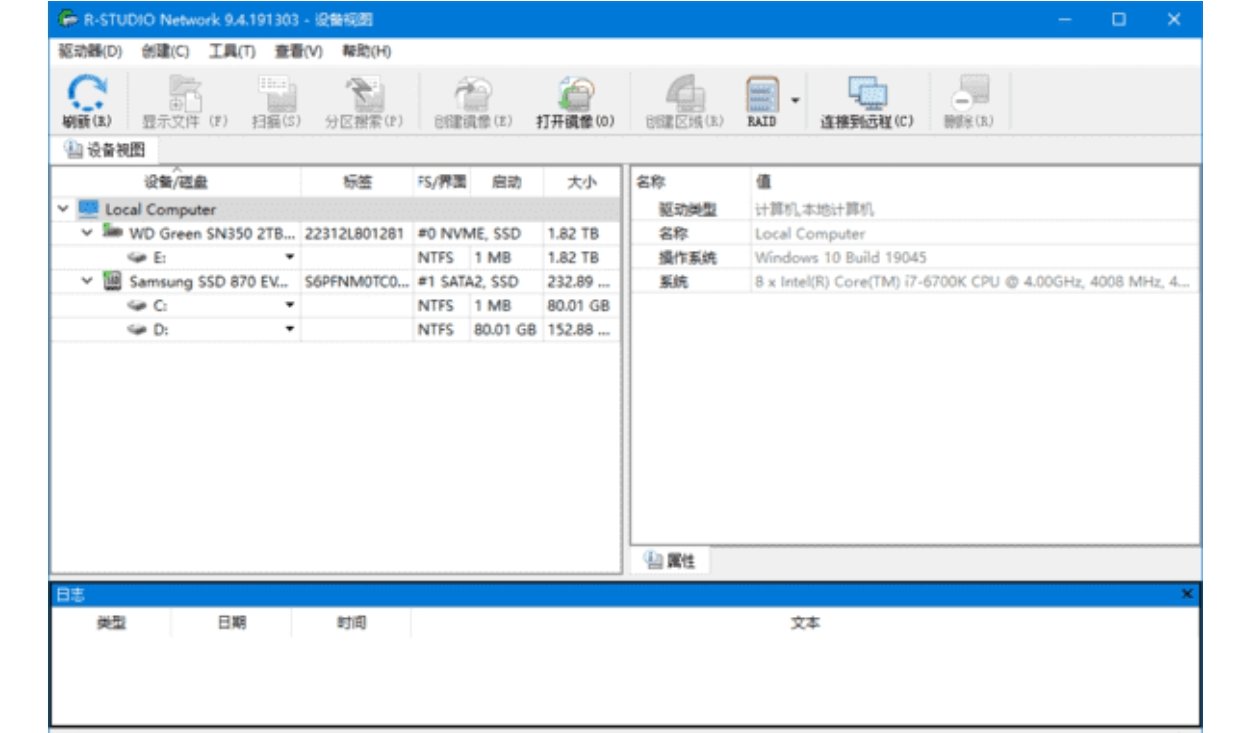Collapse the WD Green SN350 drive node

[88, 232]
